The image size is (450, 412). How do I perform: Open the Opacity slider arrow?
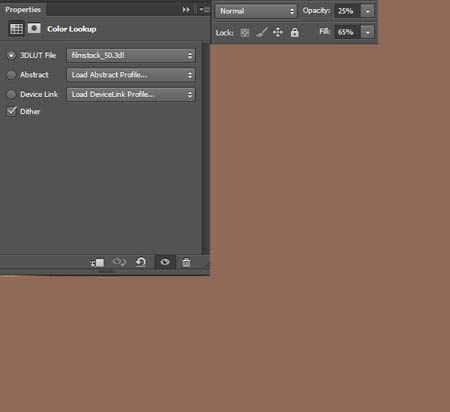pos(368,11)
